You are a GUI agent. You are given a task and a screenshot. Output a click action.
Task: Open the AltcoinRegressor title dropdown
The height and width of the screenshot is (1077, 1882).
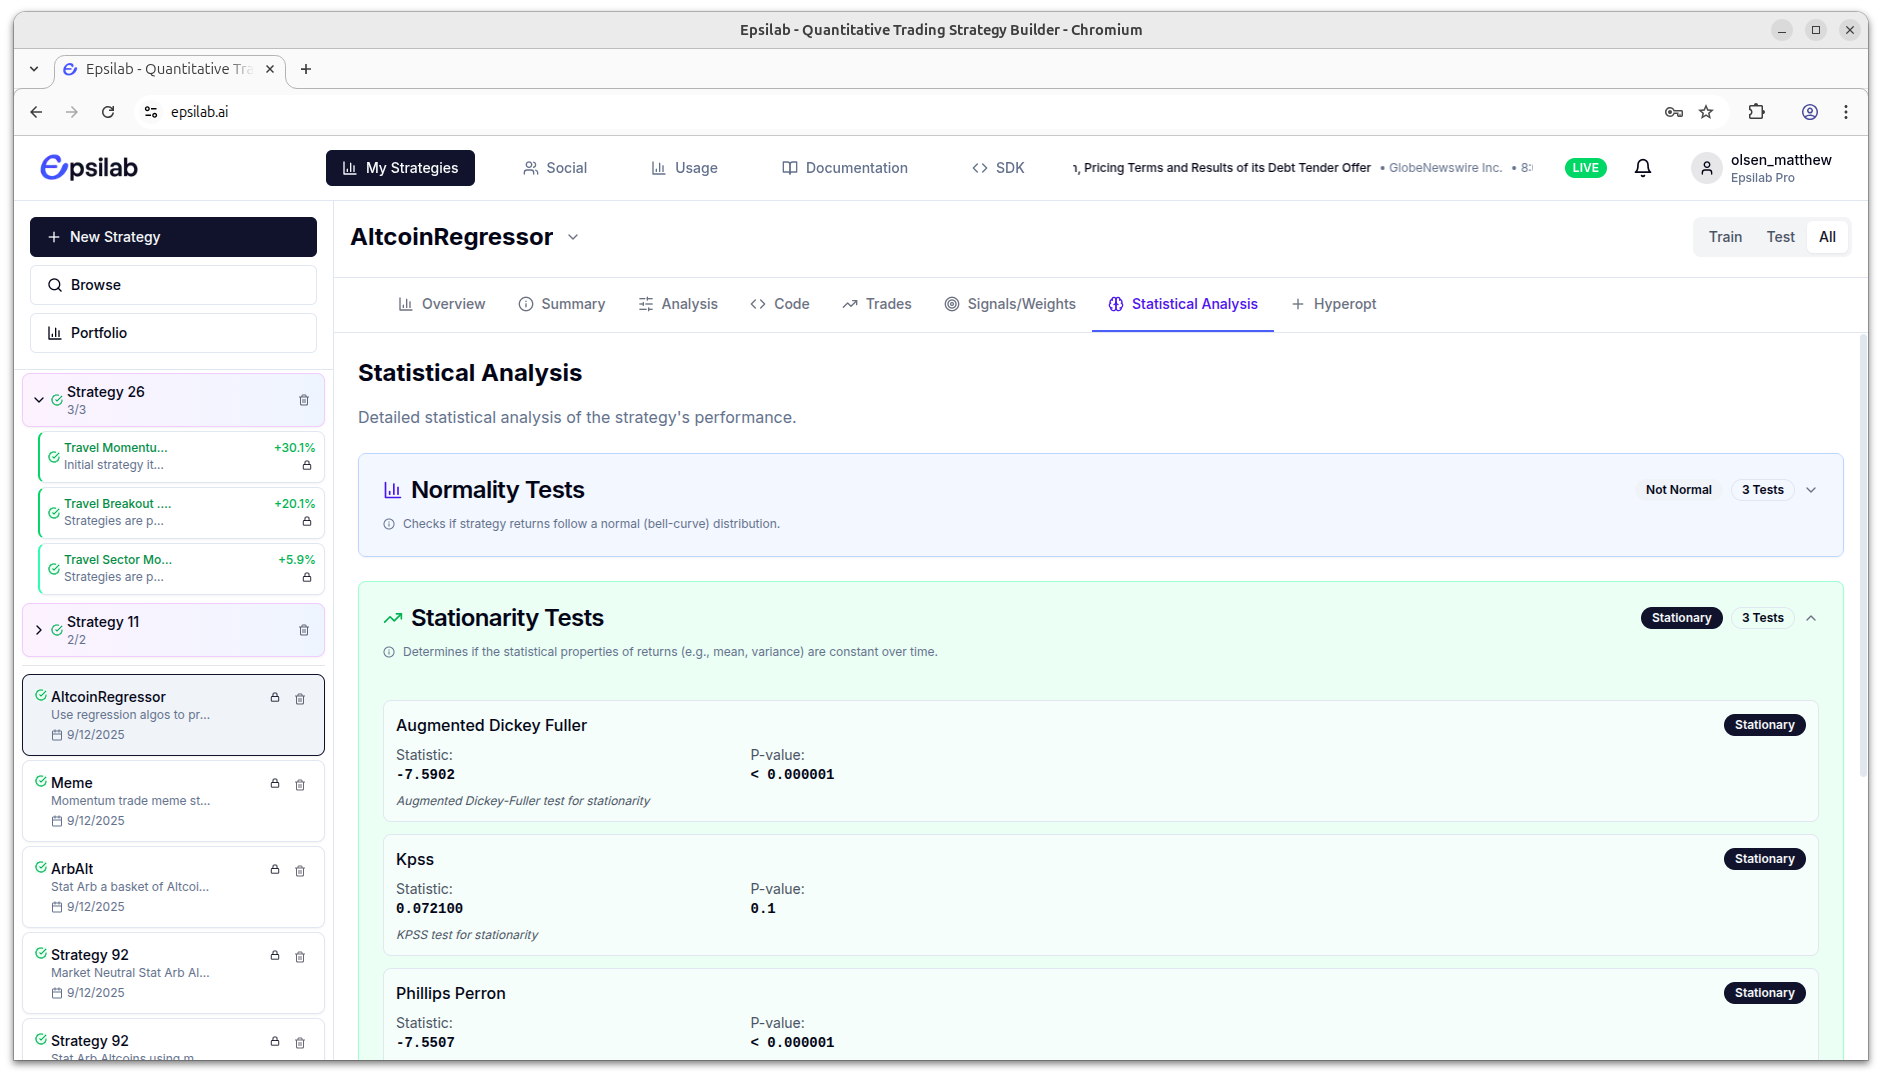(573, 237)
